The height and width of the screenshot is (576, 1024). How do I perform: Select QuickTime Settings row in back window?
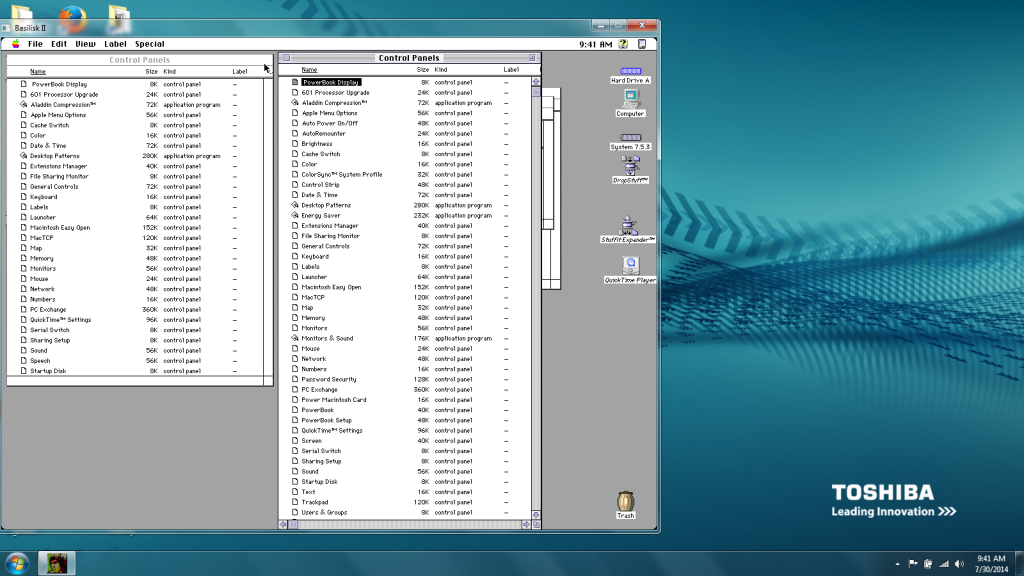135,320
